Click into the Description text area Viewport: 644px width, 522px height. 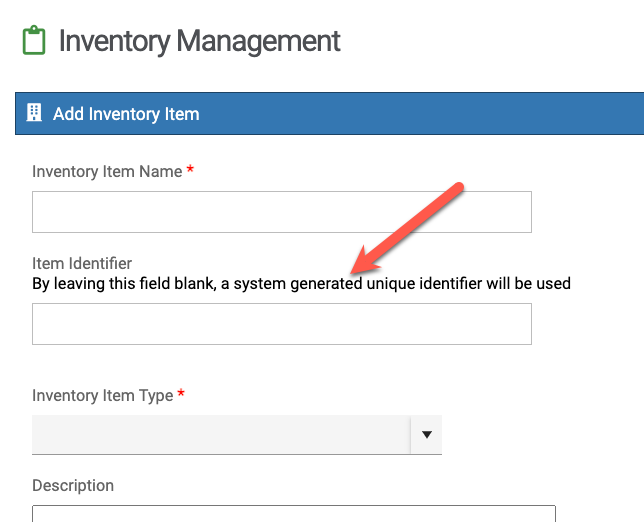(293, 514)
